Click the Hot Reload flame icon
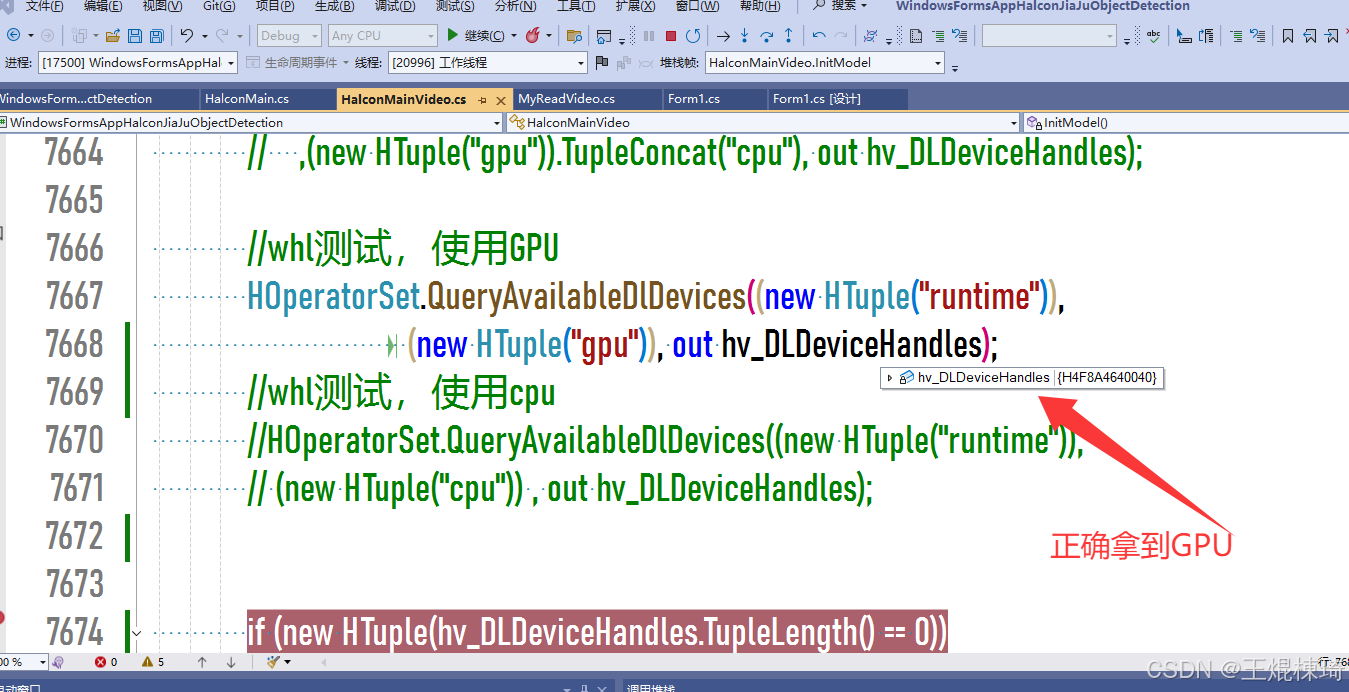Screen dimensions: 1349x692 coord(532,36)
